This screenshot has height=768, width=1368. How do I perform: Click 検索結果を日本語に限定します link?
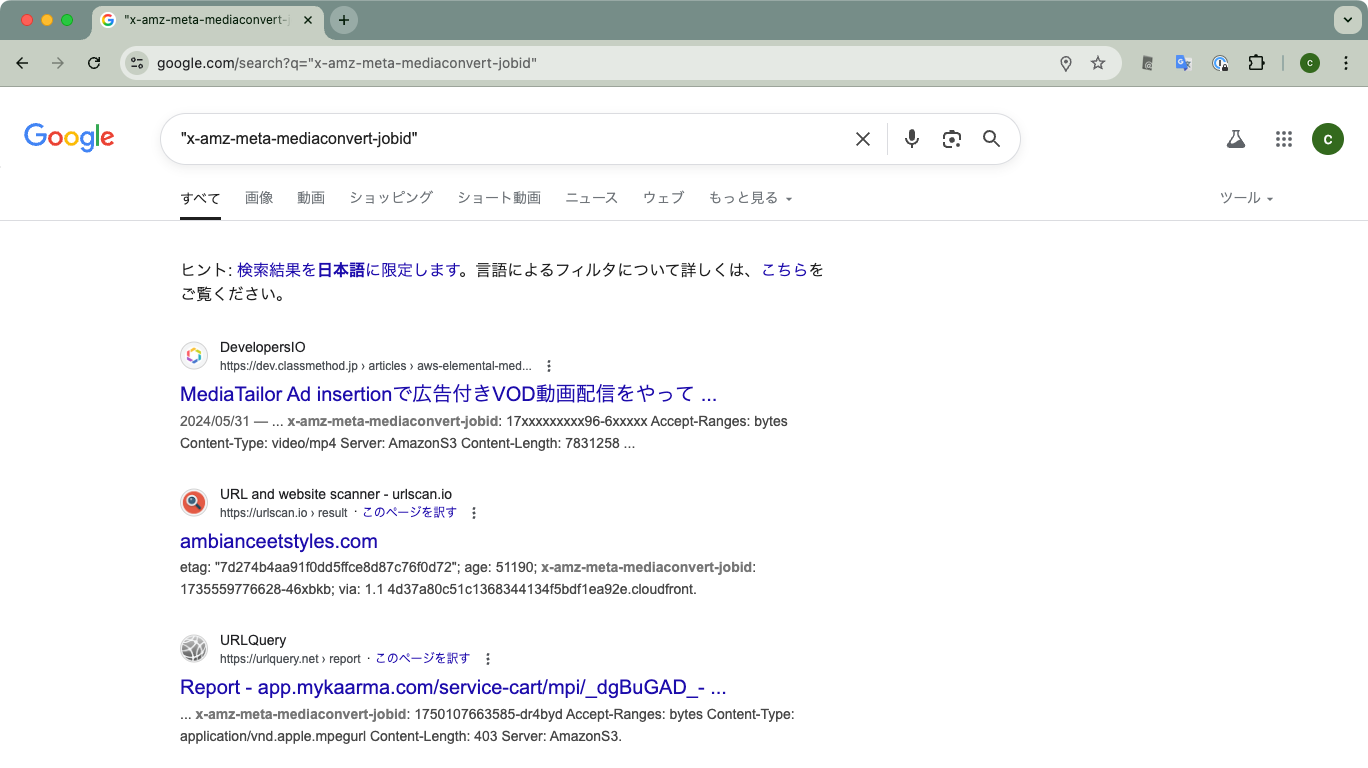(347, 270)
